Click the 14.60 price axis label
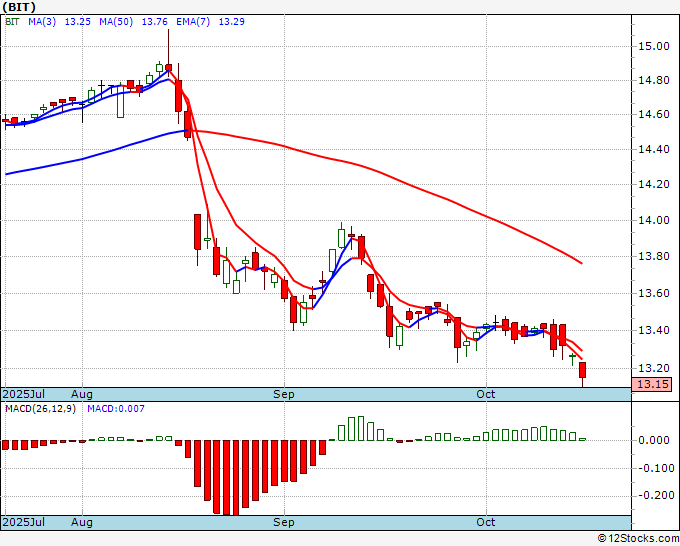The height and width of the screenshot is (546, 680). click(x=654, y=115)
